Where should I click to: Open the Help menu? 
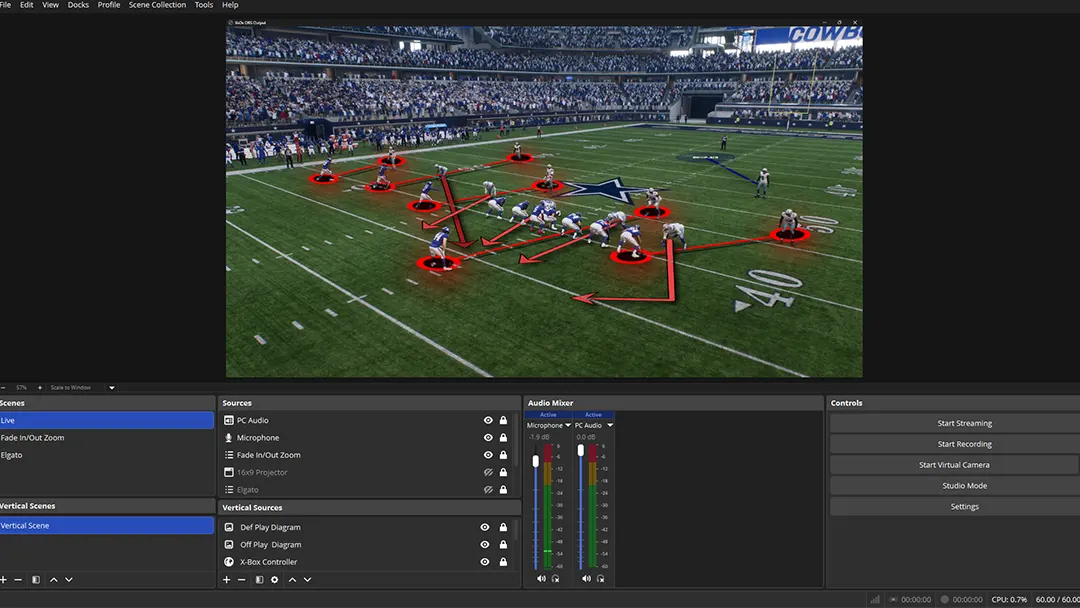(x=230, y=5)
